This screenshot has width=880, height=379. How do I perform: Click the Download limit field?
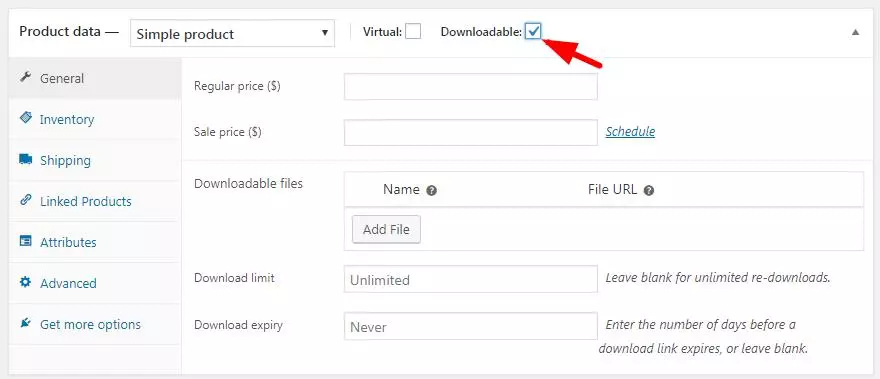pos(470,279)
